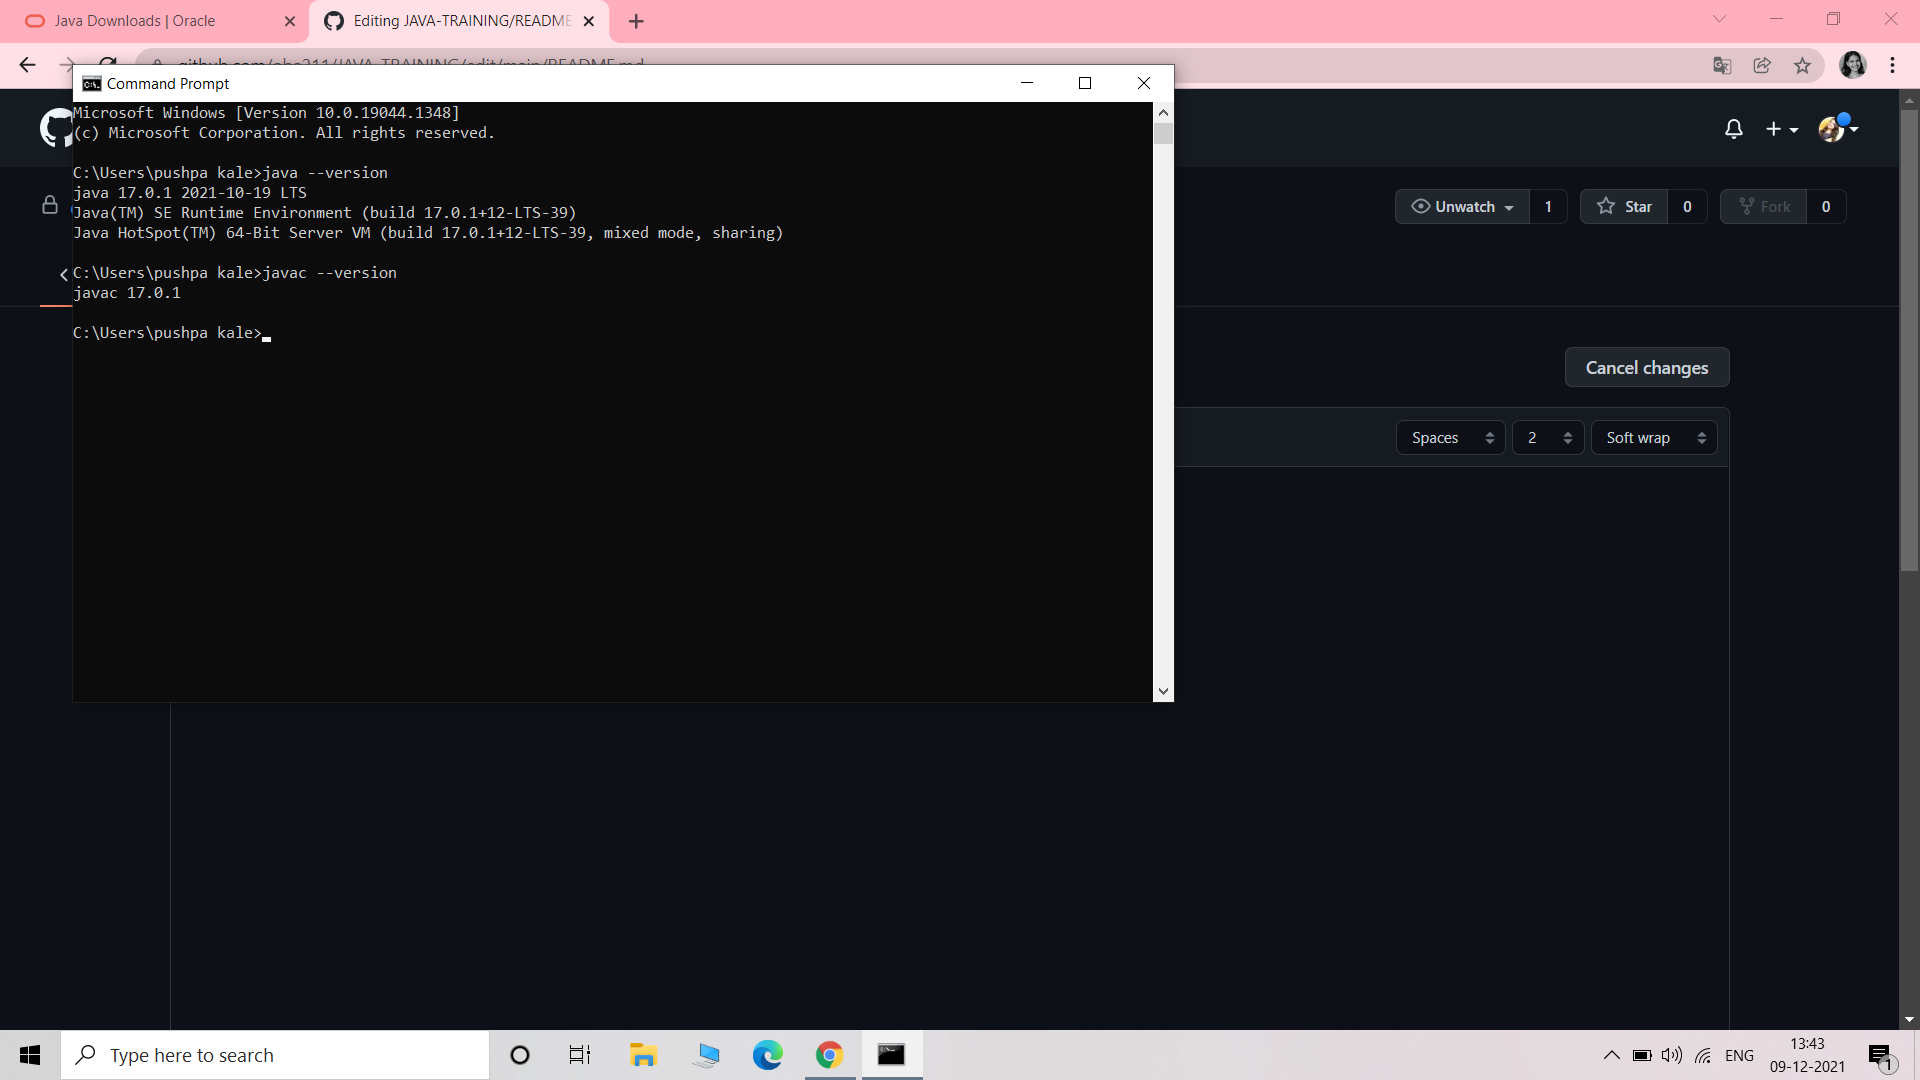Open the Soft wrap mode selector

coord(1654,438)
